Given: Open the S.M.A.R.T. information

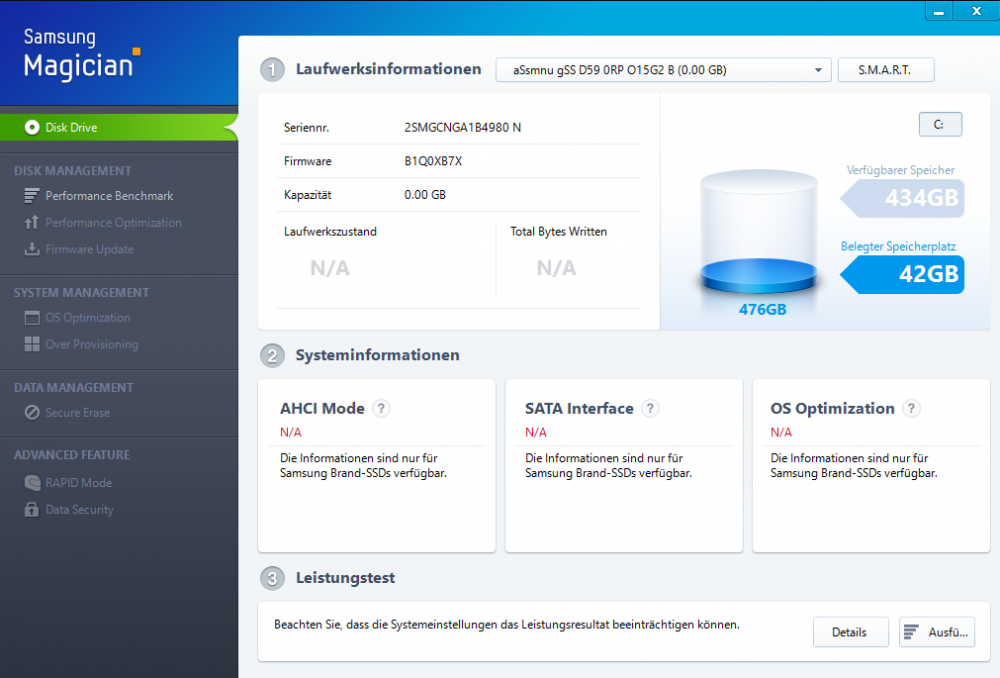Looking at the screenshot, I should point(885,70).
